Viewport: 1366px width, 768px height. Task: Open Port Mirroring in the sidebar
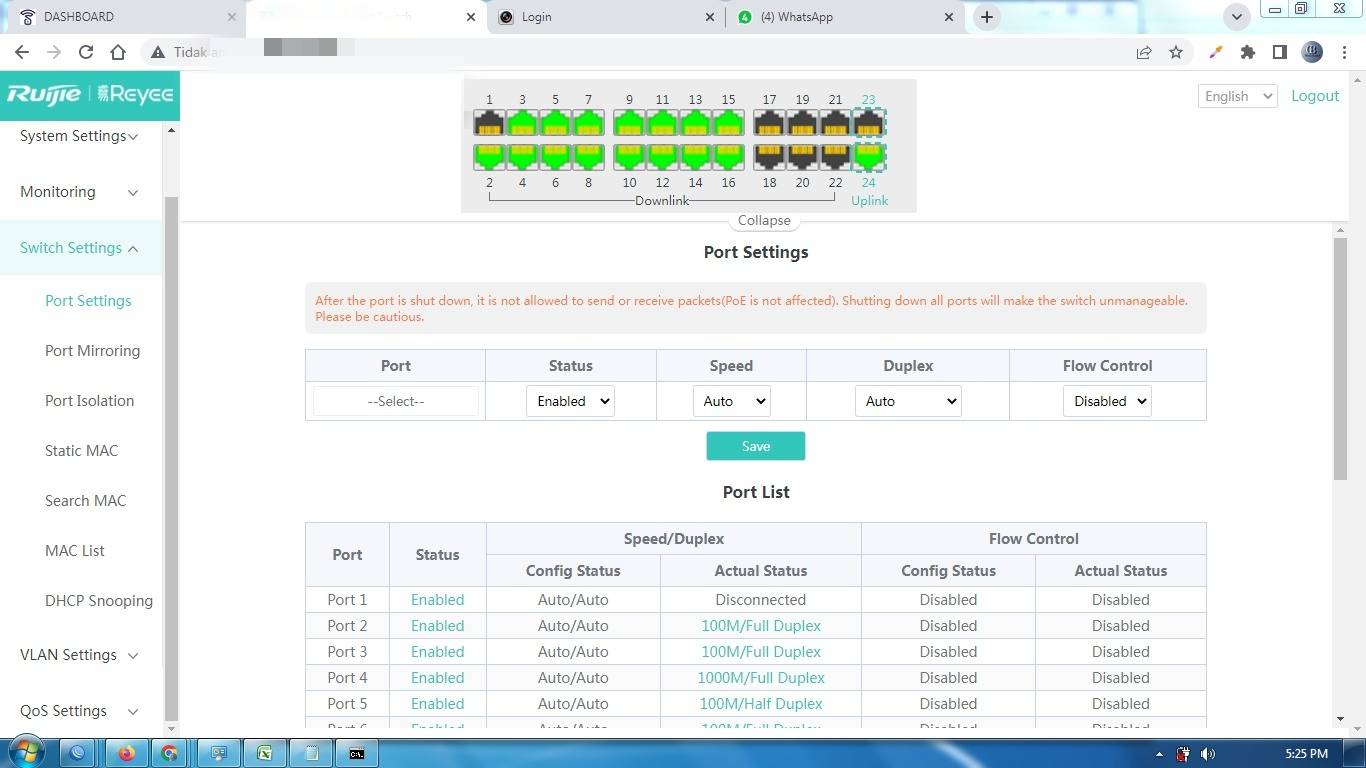click(92, 351)
